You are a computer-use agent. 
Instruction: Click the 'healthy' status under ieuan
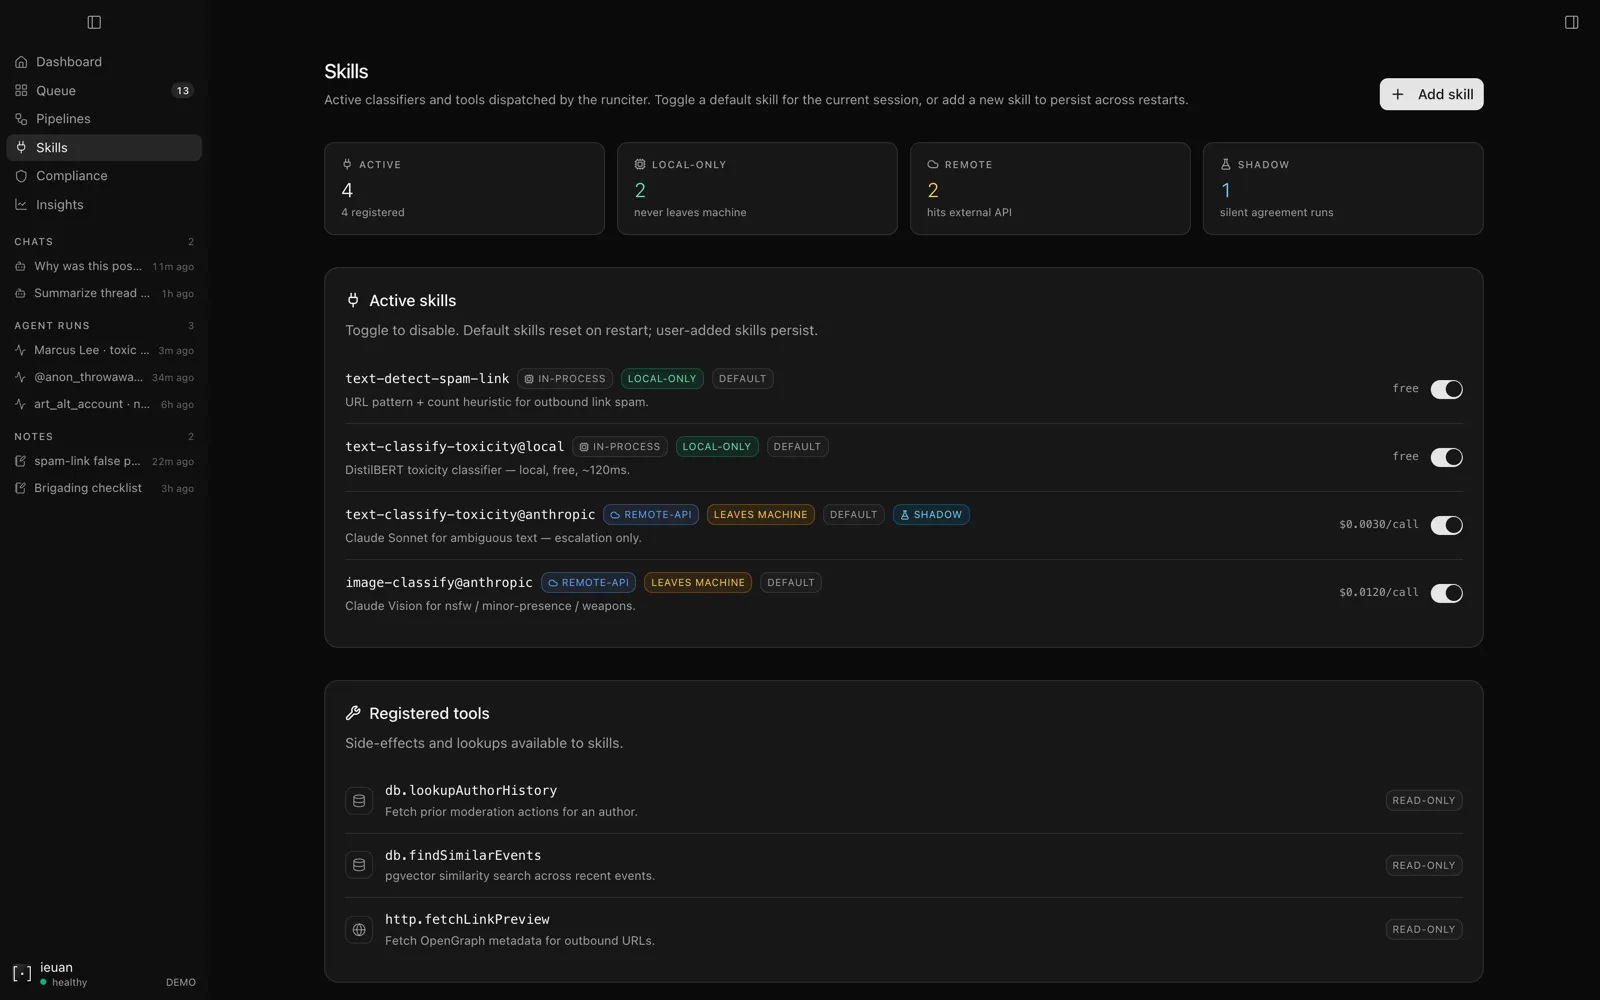coord(70,983)
